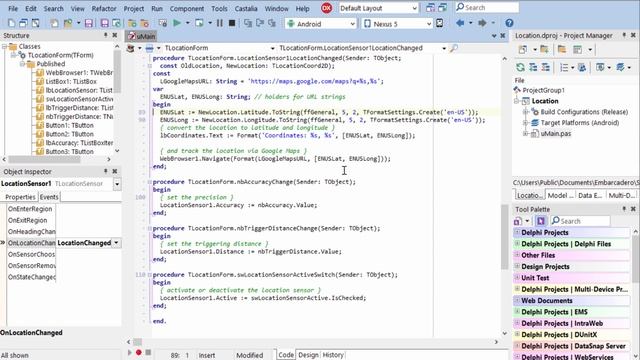
Task: Expand the Web Documents palette category
Action: point(517,300)
